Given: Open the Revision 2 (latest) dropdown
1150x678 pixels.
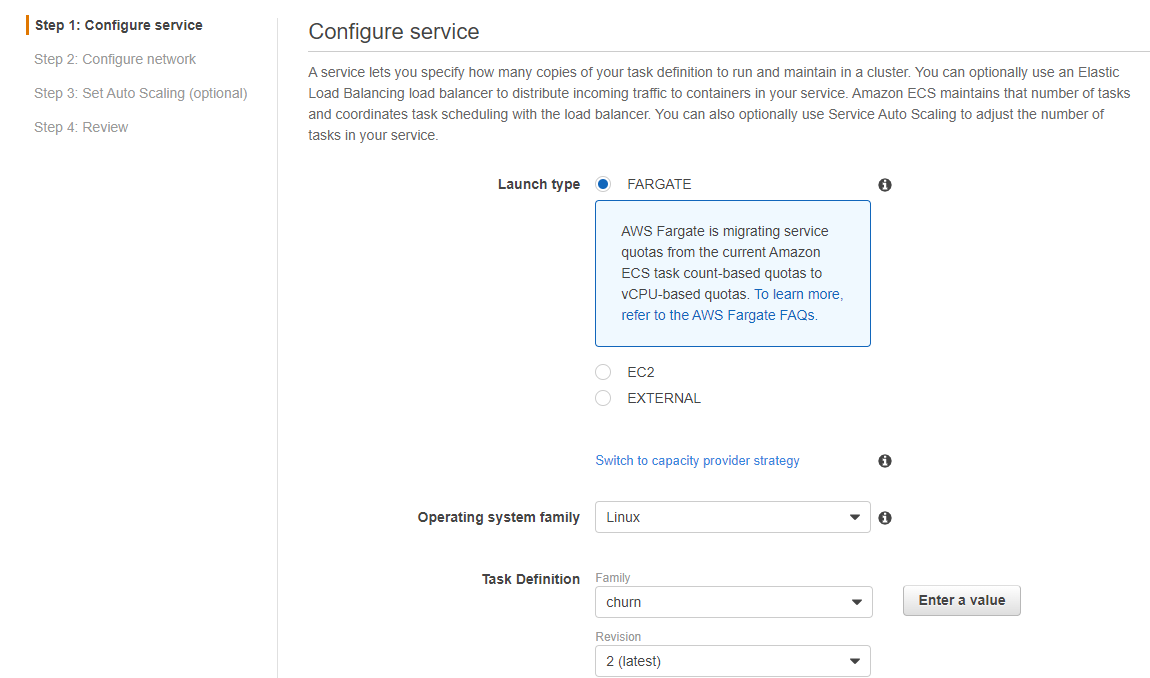Looking at the screenshot, I should coord(733,661).
